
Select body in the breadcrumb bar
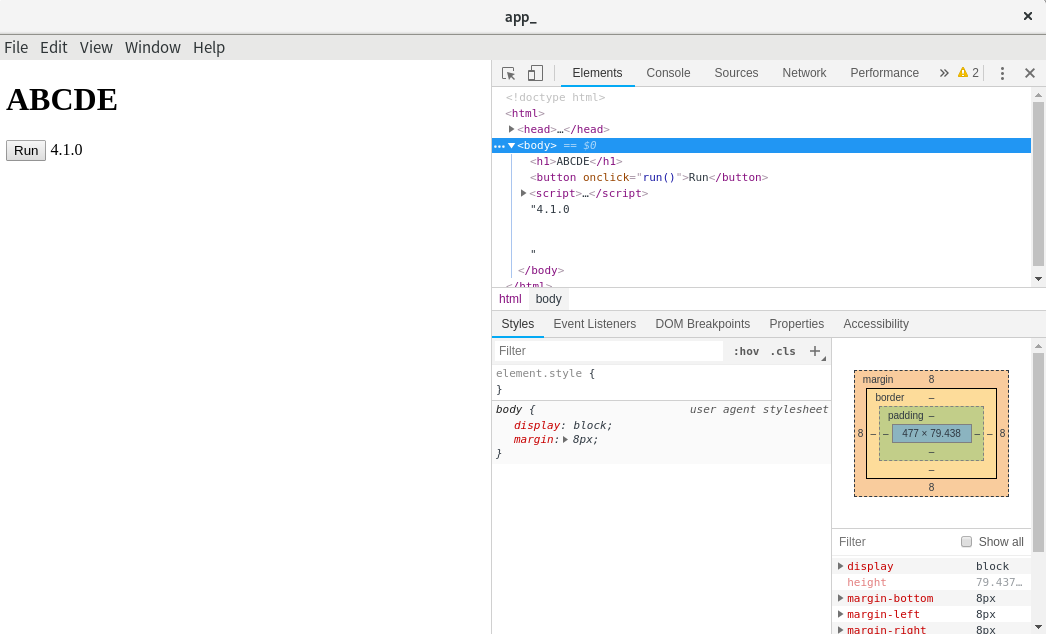coord(548,299)
